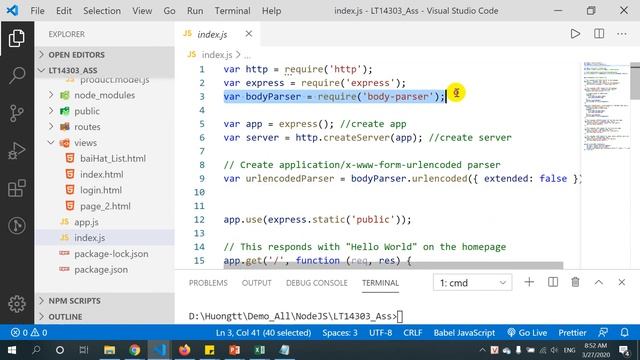
Task: Click index.js in the breadcrumb
Action: 216,55
